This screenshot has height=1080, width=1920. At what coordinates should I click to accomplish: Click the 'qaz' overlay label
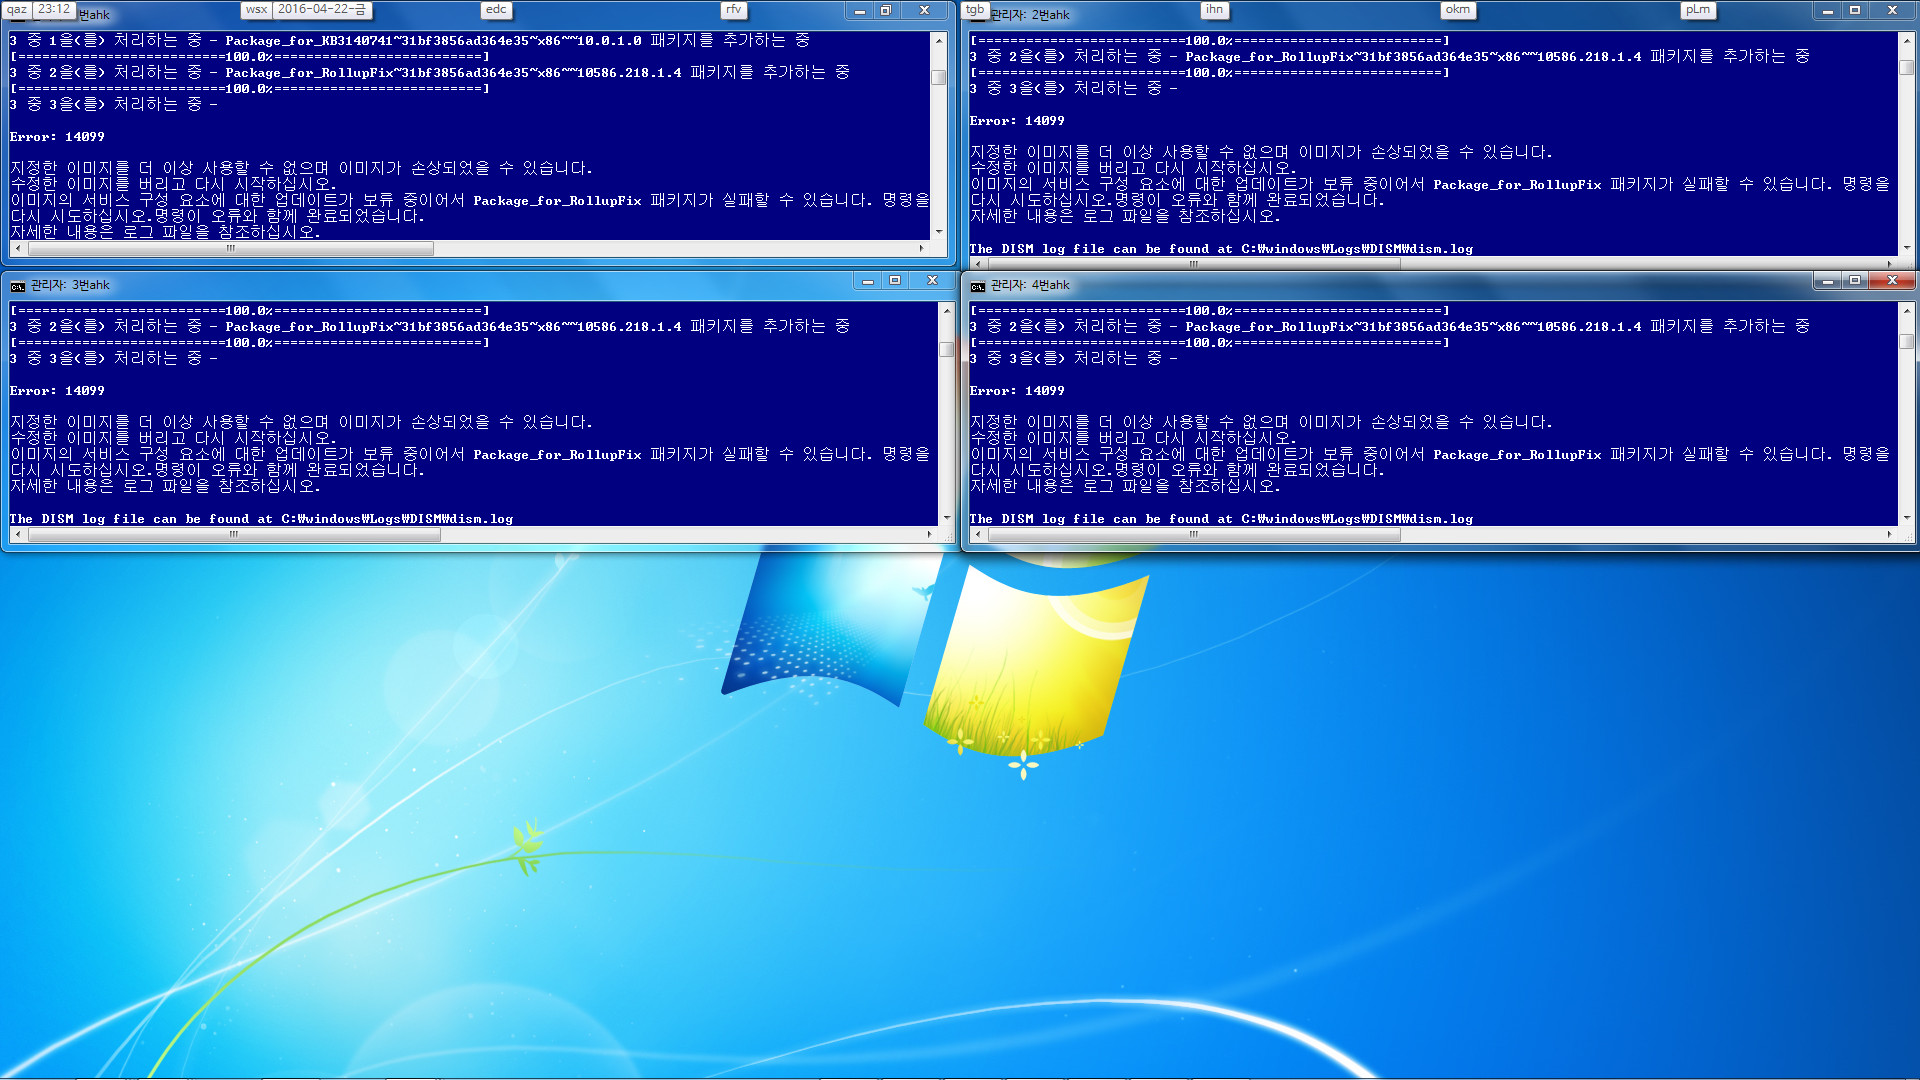click(18, 9)
